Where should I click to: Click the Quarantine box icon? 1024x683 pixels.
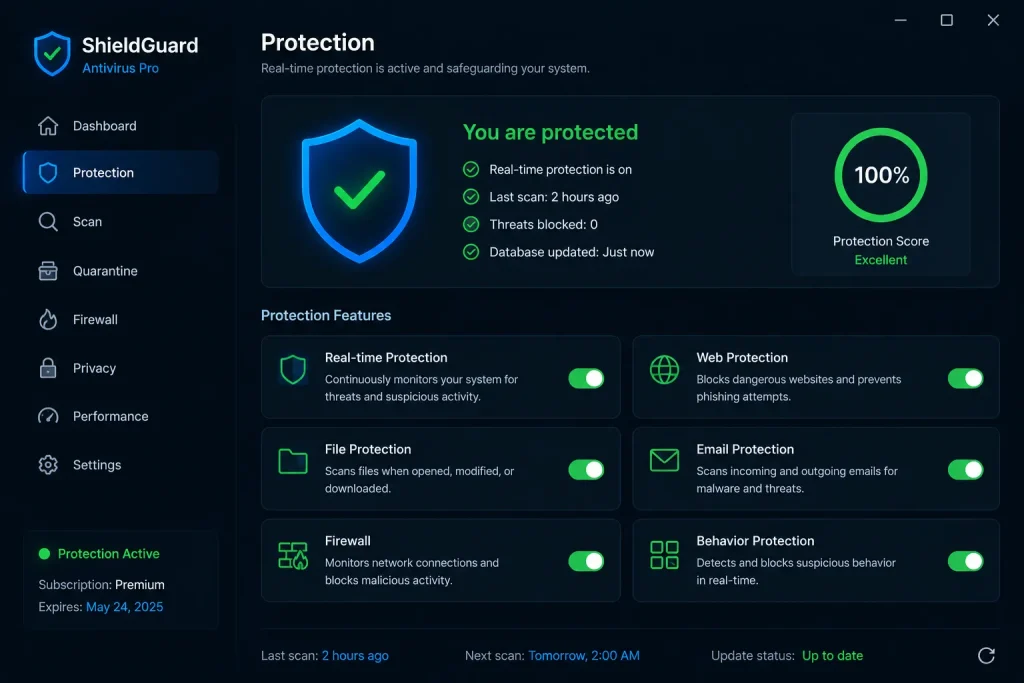pos(48,270)
